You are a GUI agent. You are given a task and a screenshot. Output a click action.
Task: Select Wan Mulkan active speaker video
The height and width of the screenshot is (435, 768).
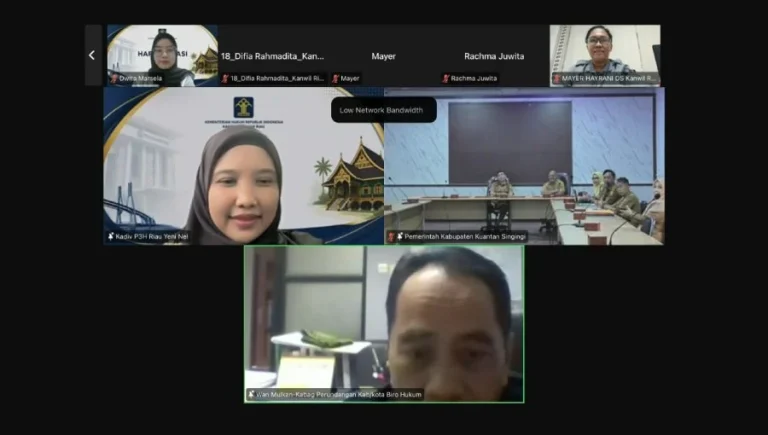(x=384, y=324)
